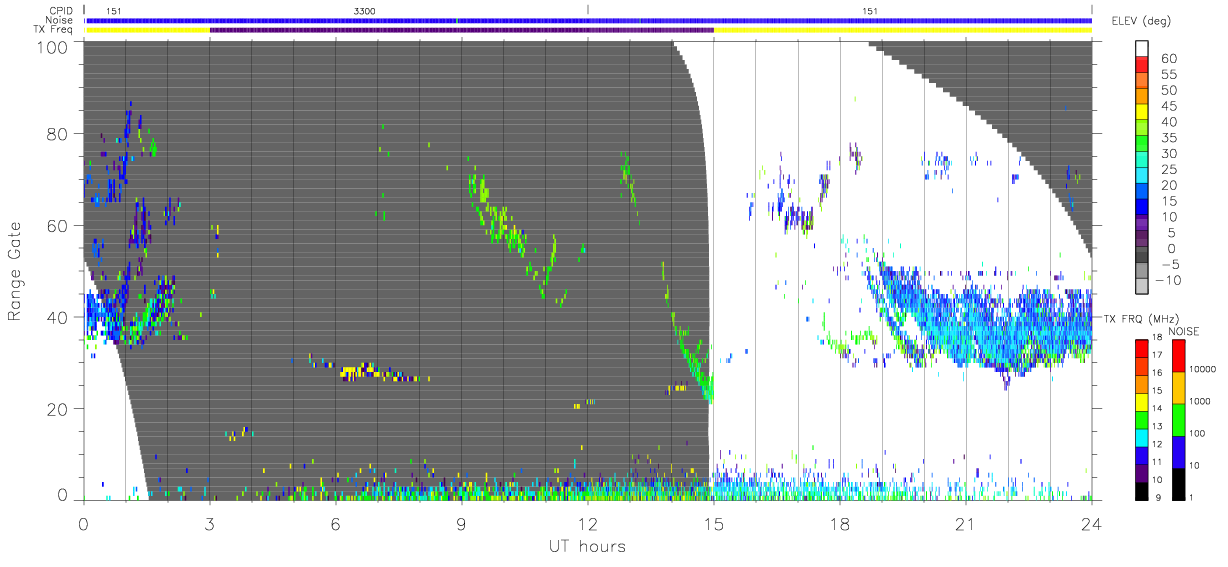Pick the green cell of NOISE colorbar
This screenshot has height=567, width=1228.
pos(1179,419)
